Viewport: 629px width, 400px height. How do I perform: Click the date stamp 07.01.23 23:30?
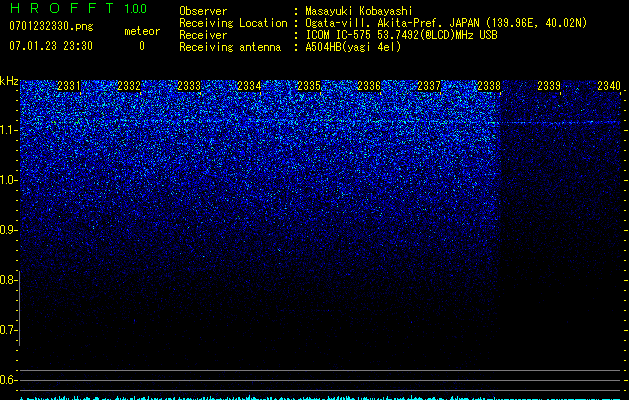coord(51,46)
